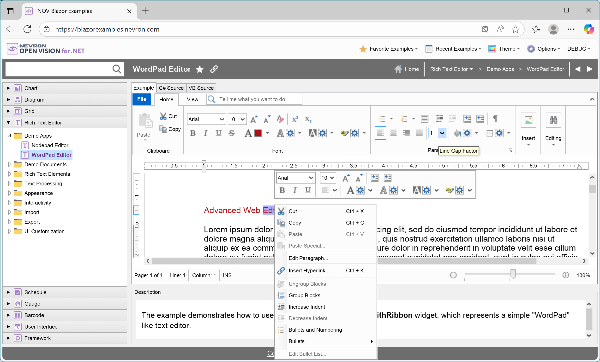Open the ribbon font family combo box
This screenshot has width=600, height=362.
(x=206, y=119)
